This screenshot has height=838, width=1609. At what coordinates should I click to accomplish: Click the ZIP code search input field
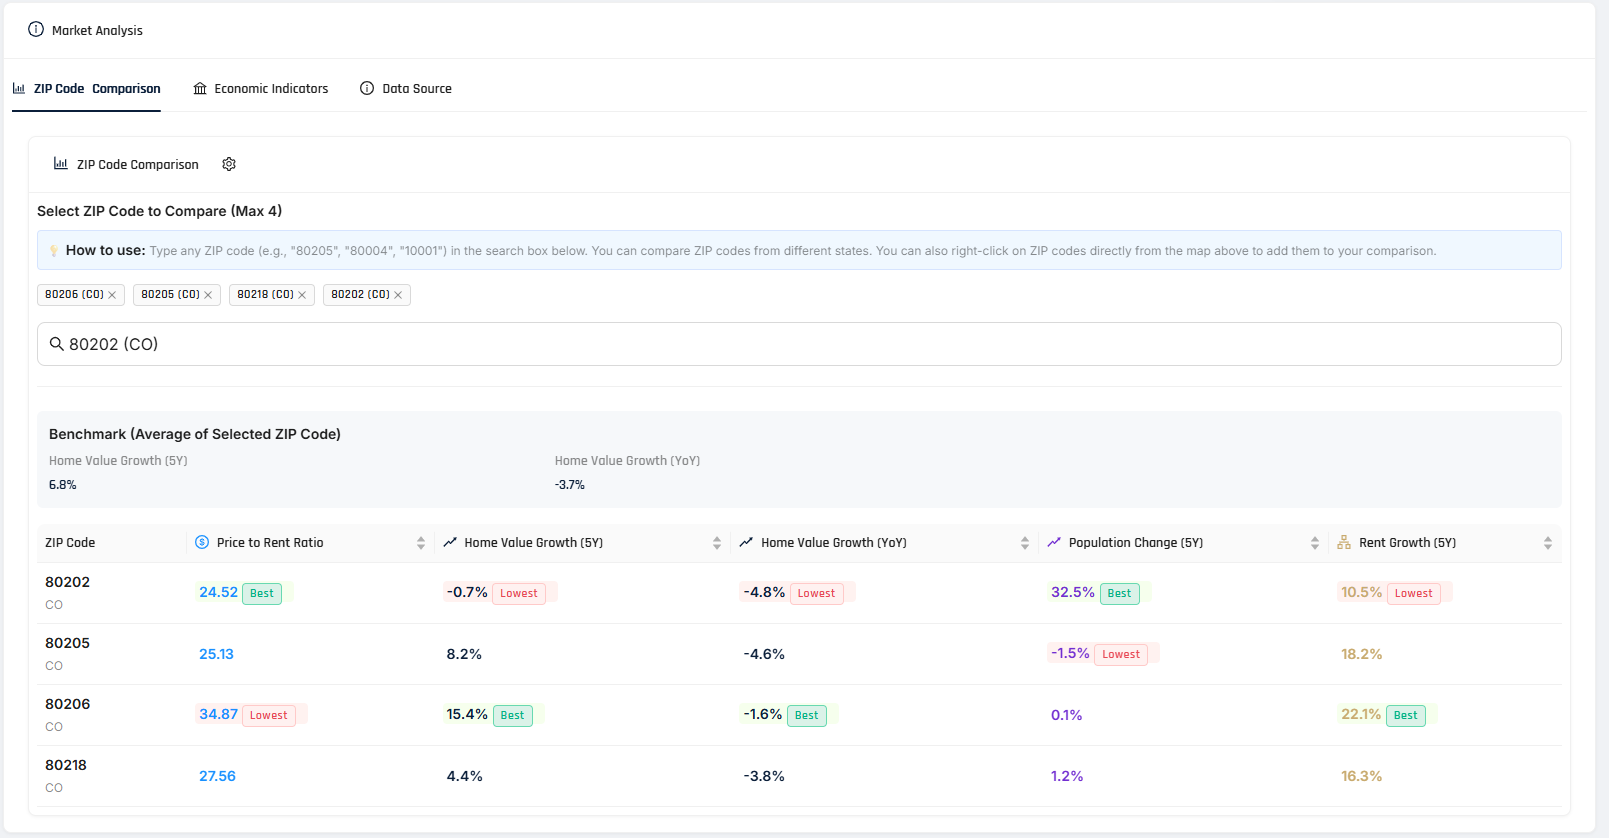[800, 344]
